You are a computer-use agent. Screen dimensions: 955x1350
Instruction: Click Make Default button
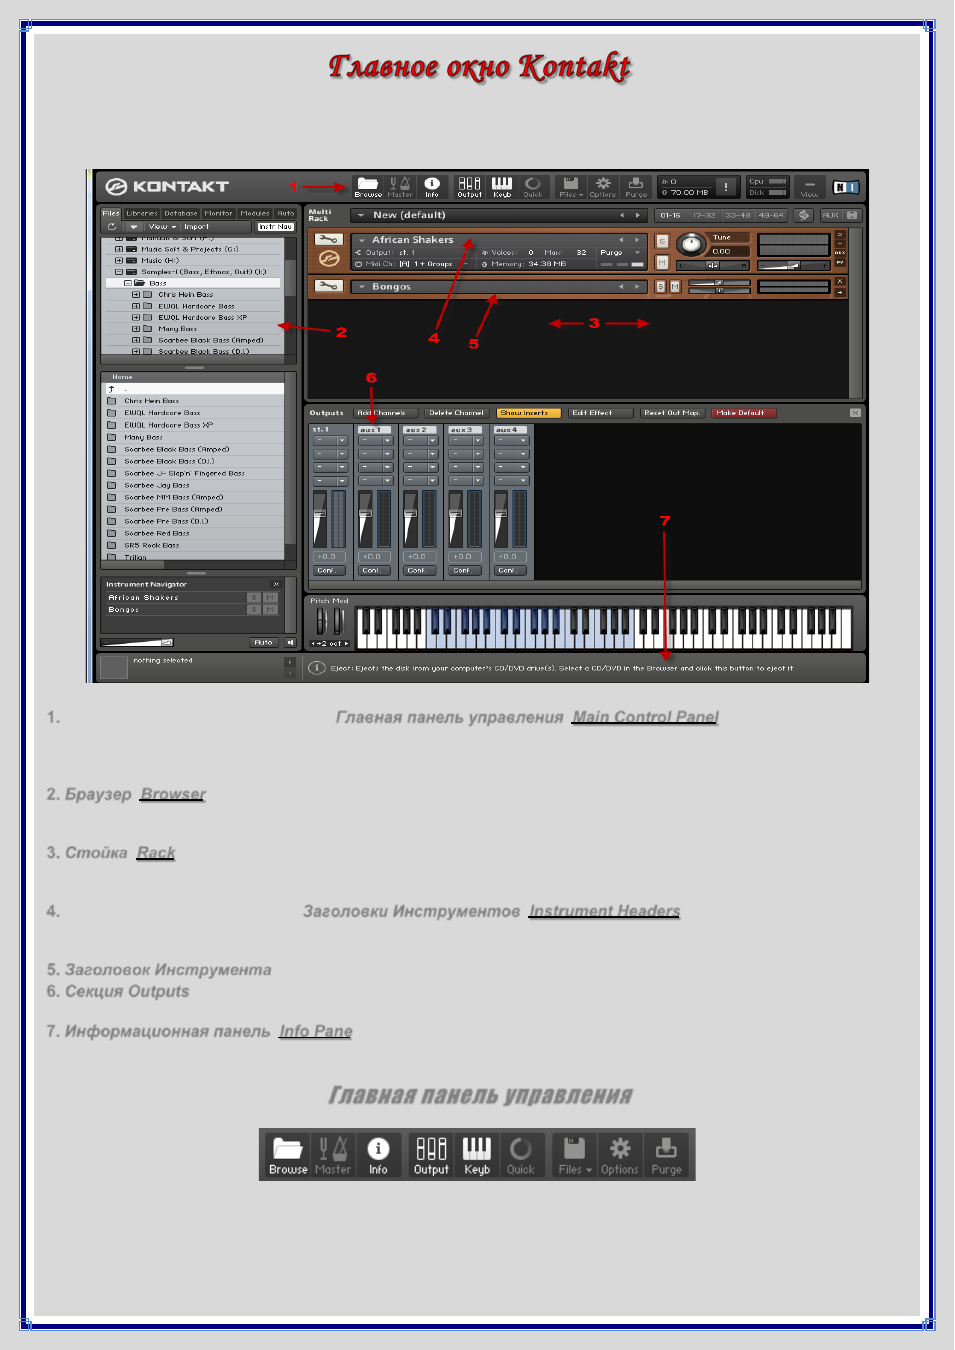(x=743, y=413)
